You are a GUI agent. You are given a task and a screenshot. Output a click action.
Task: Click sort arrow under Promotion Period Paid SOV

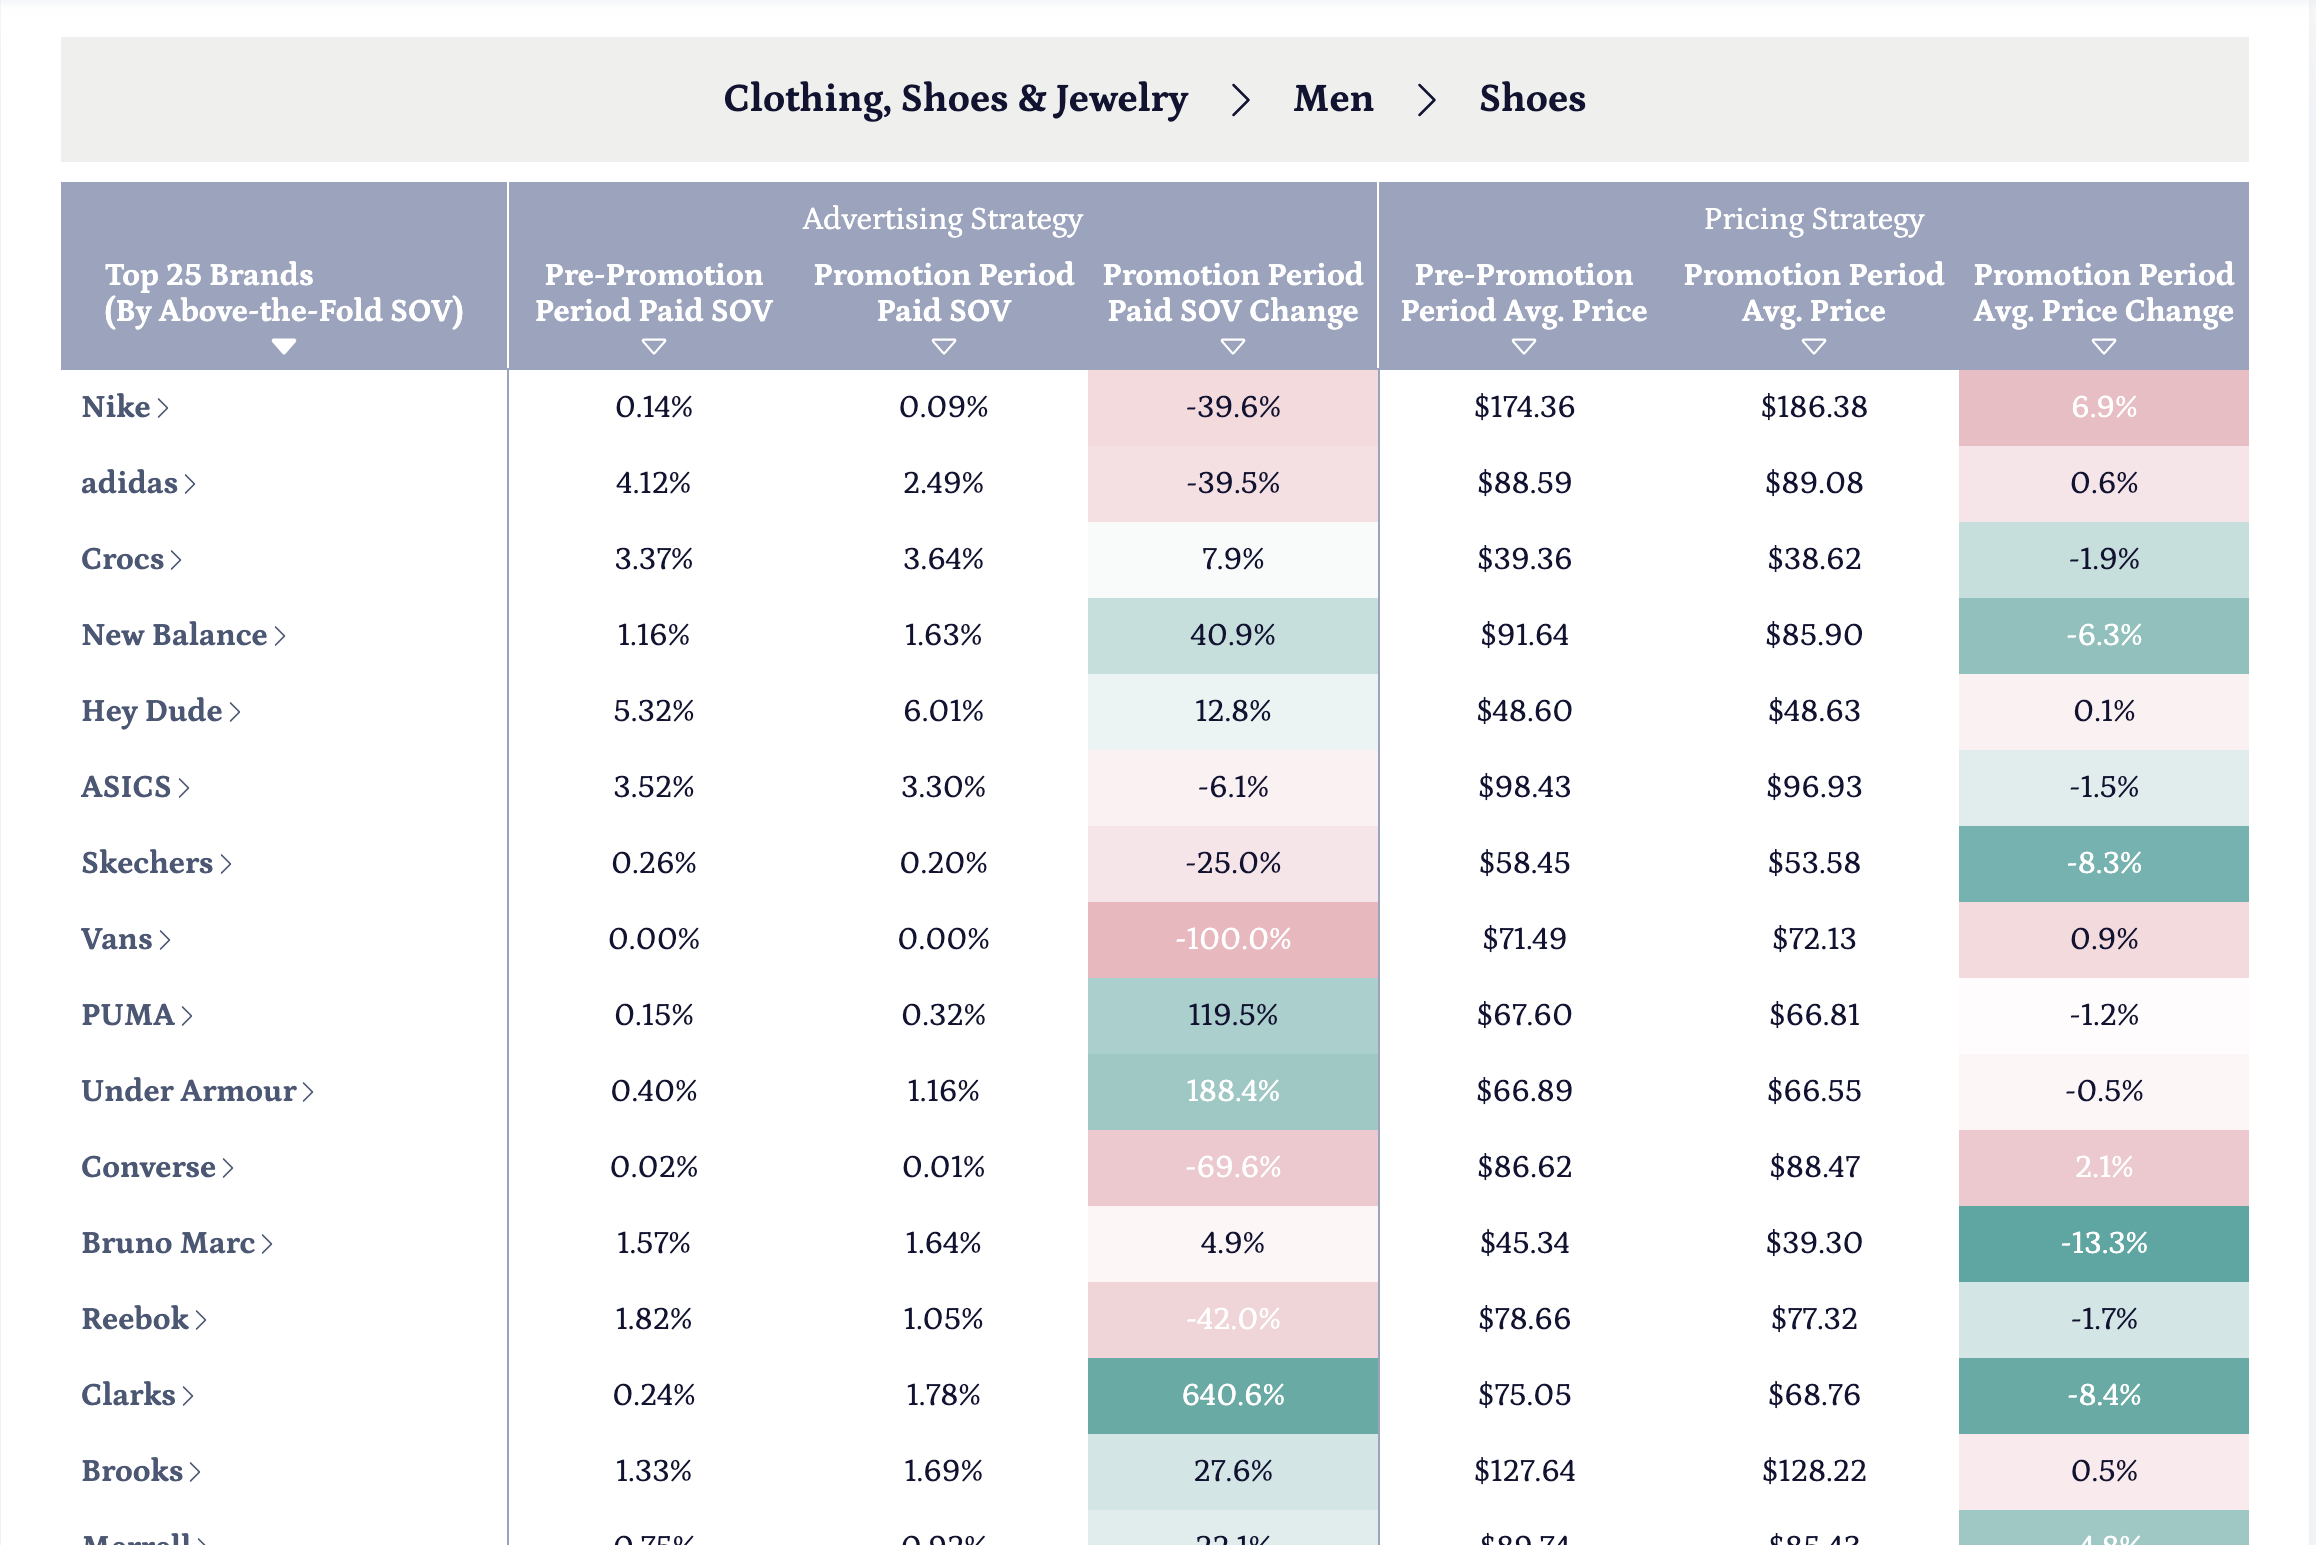click(943, 346)
